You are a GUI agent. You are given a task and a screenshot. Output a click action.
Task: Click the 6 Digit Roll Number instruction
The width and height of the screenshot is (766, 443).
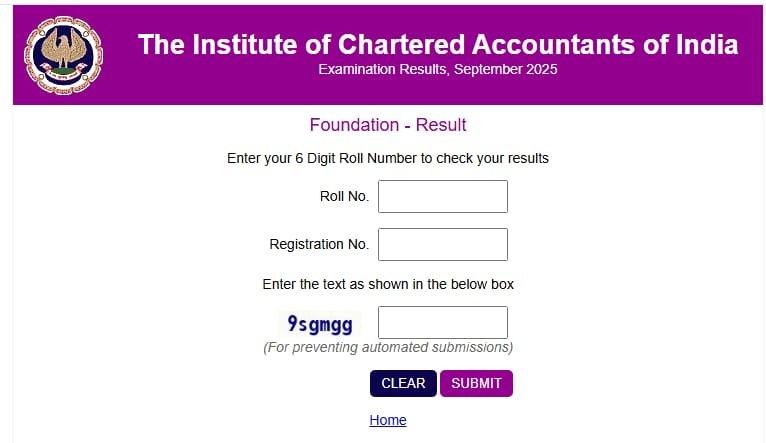(x=388, y=158)
